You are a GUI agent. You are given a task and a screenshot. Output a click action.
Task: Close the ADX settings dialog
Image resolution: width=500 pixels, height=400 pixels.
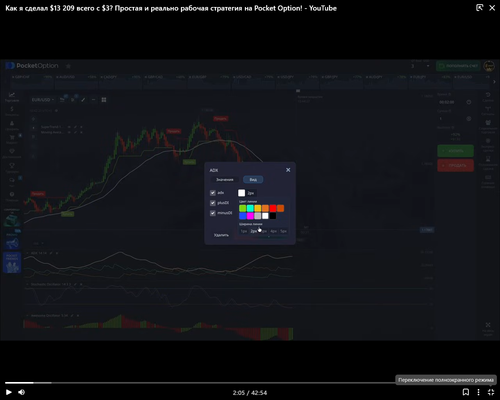[288, 170]
